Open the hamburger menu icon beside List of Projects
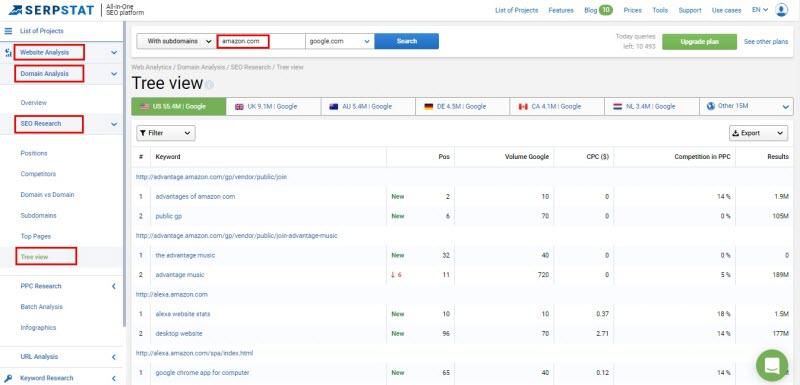This screenshot has width=800, height=385. (8, 31)
